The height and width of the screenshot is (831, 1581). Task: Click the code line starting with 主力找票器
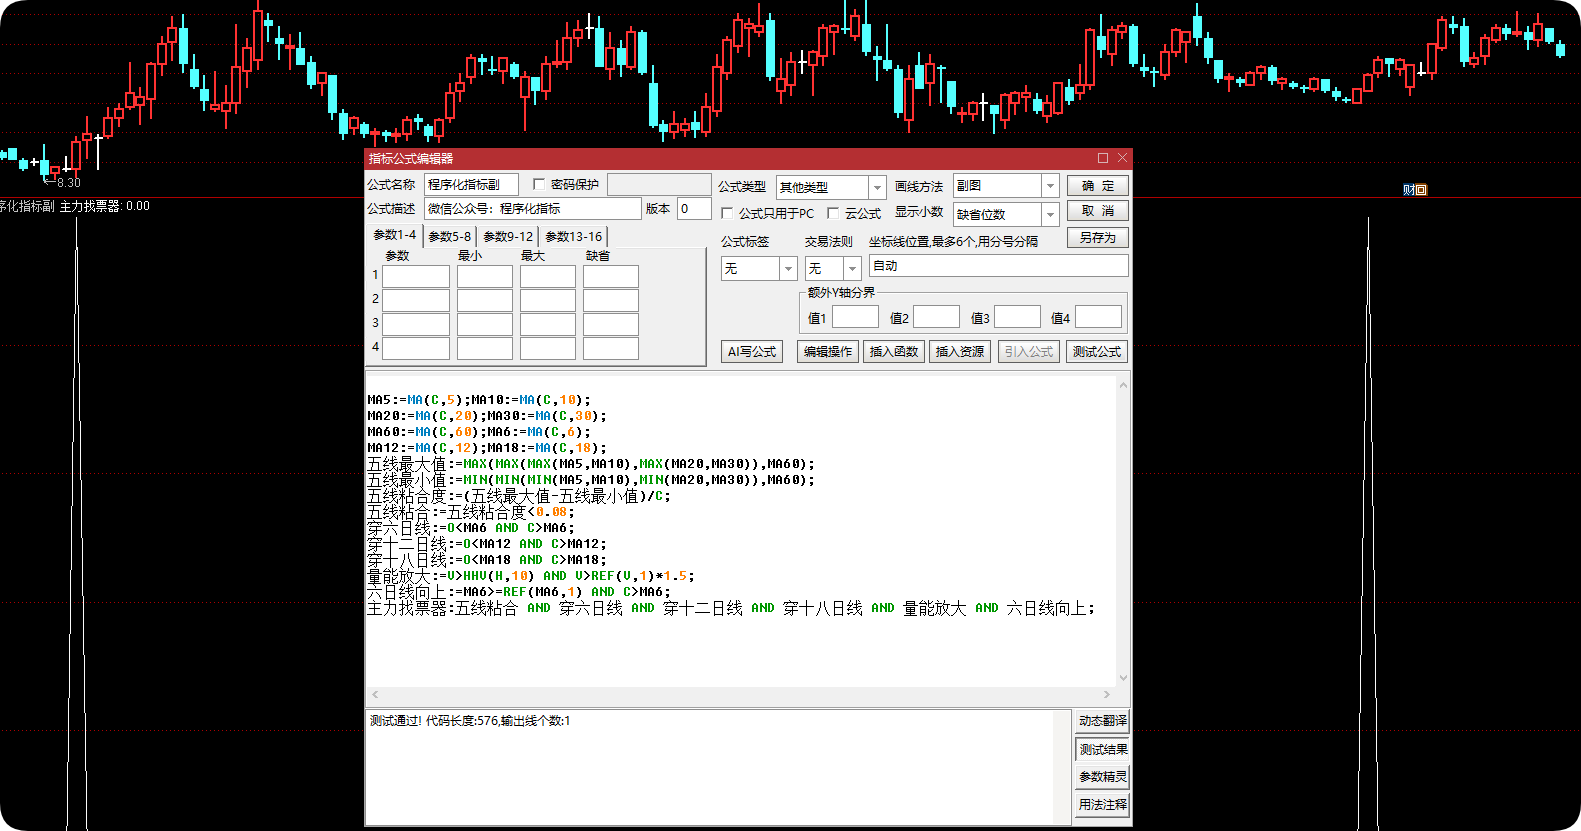click(x=731, y=608)
